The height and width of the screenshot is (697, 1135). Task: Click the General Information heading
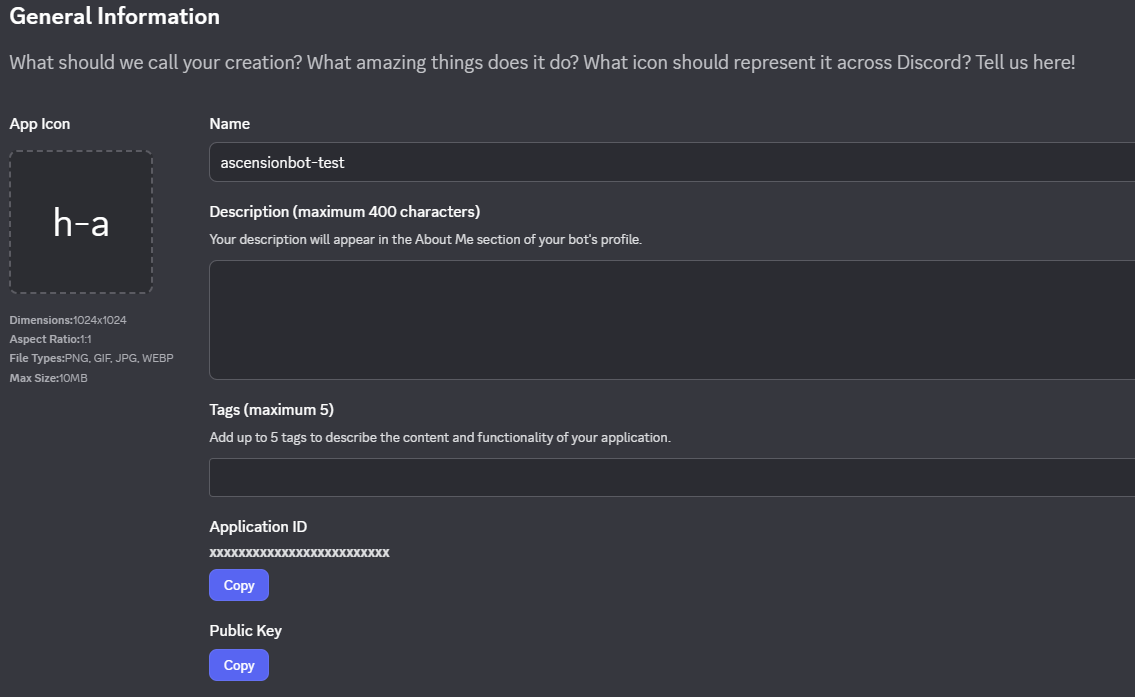(114, 17)
